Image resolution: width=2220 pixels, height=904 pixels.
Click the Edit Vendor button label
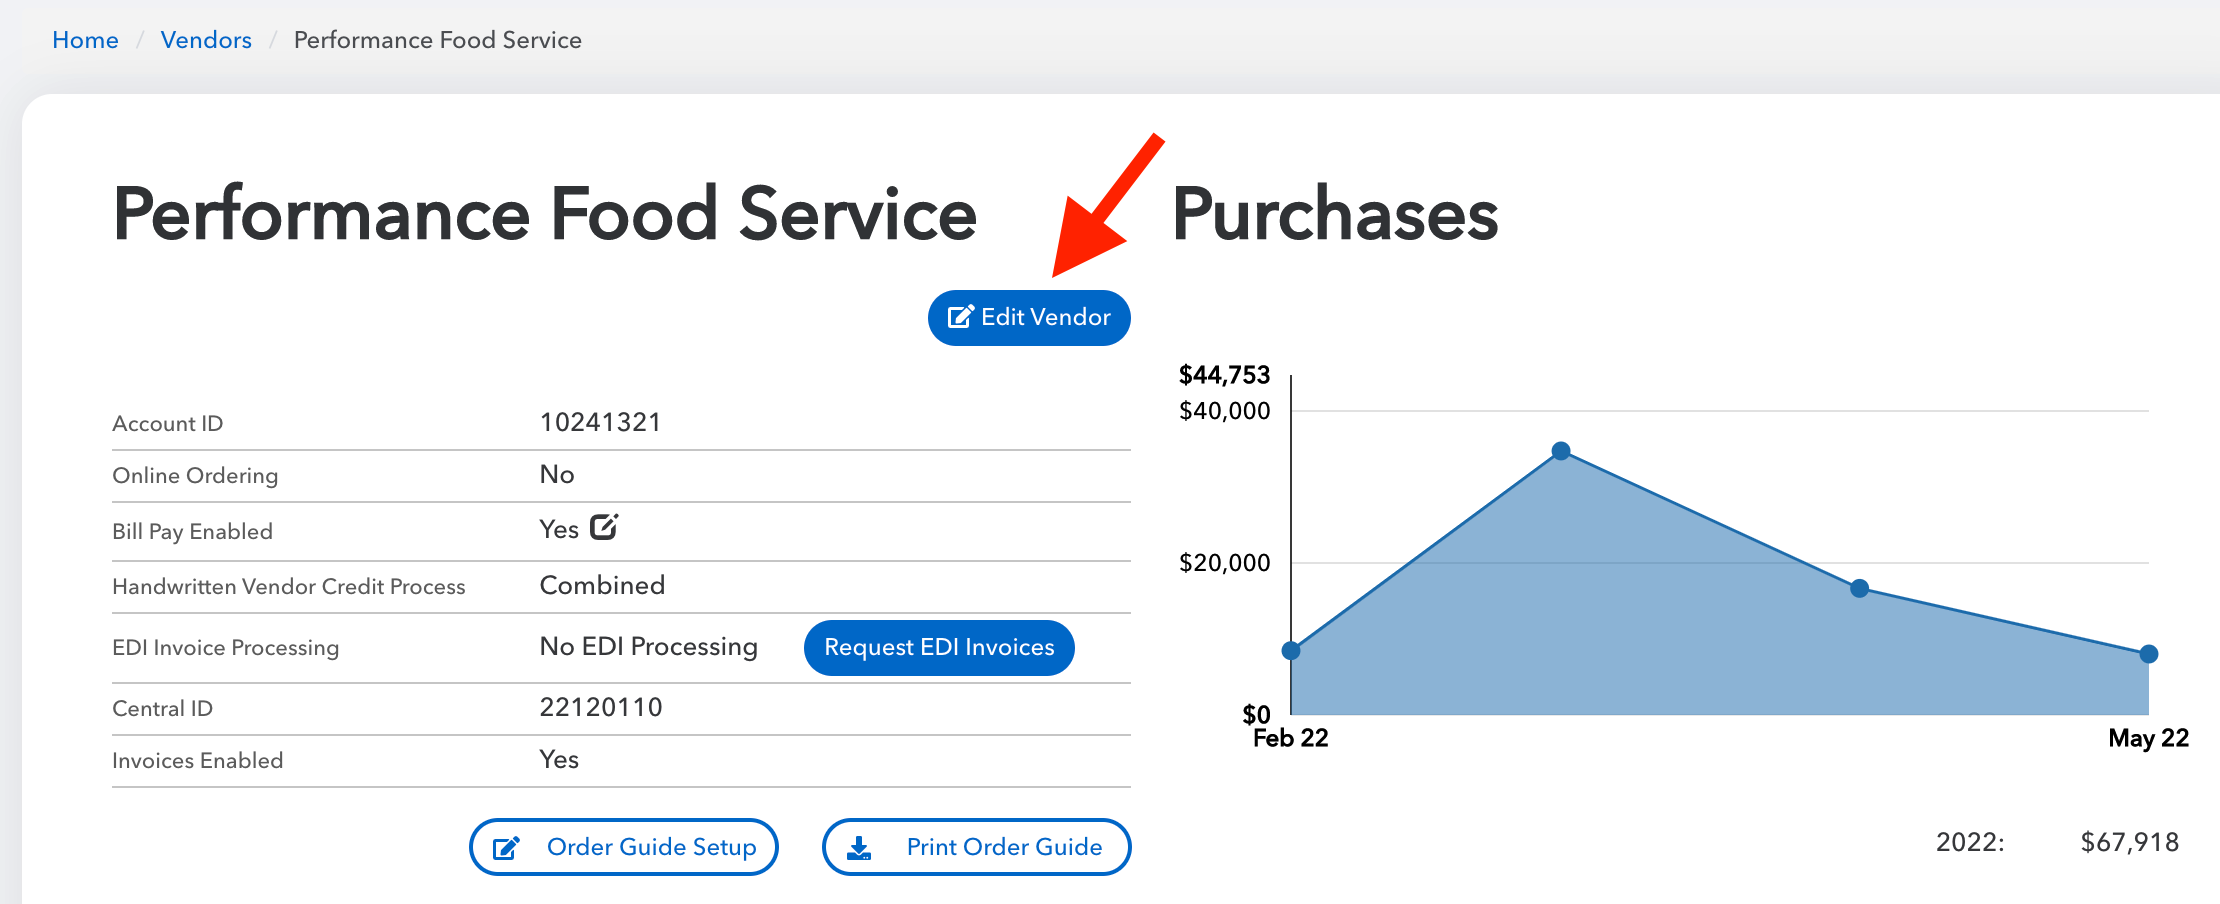point(1045,317)
